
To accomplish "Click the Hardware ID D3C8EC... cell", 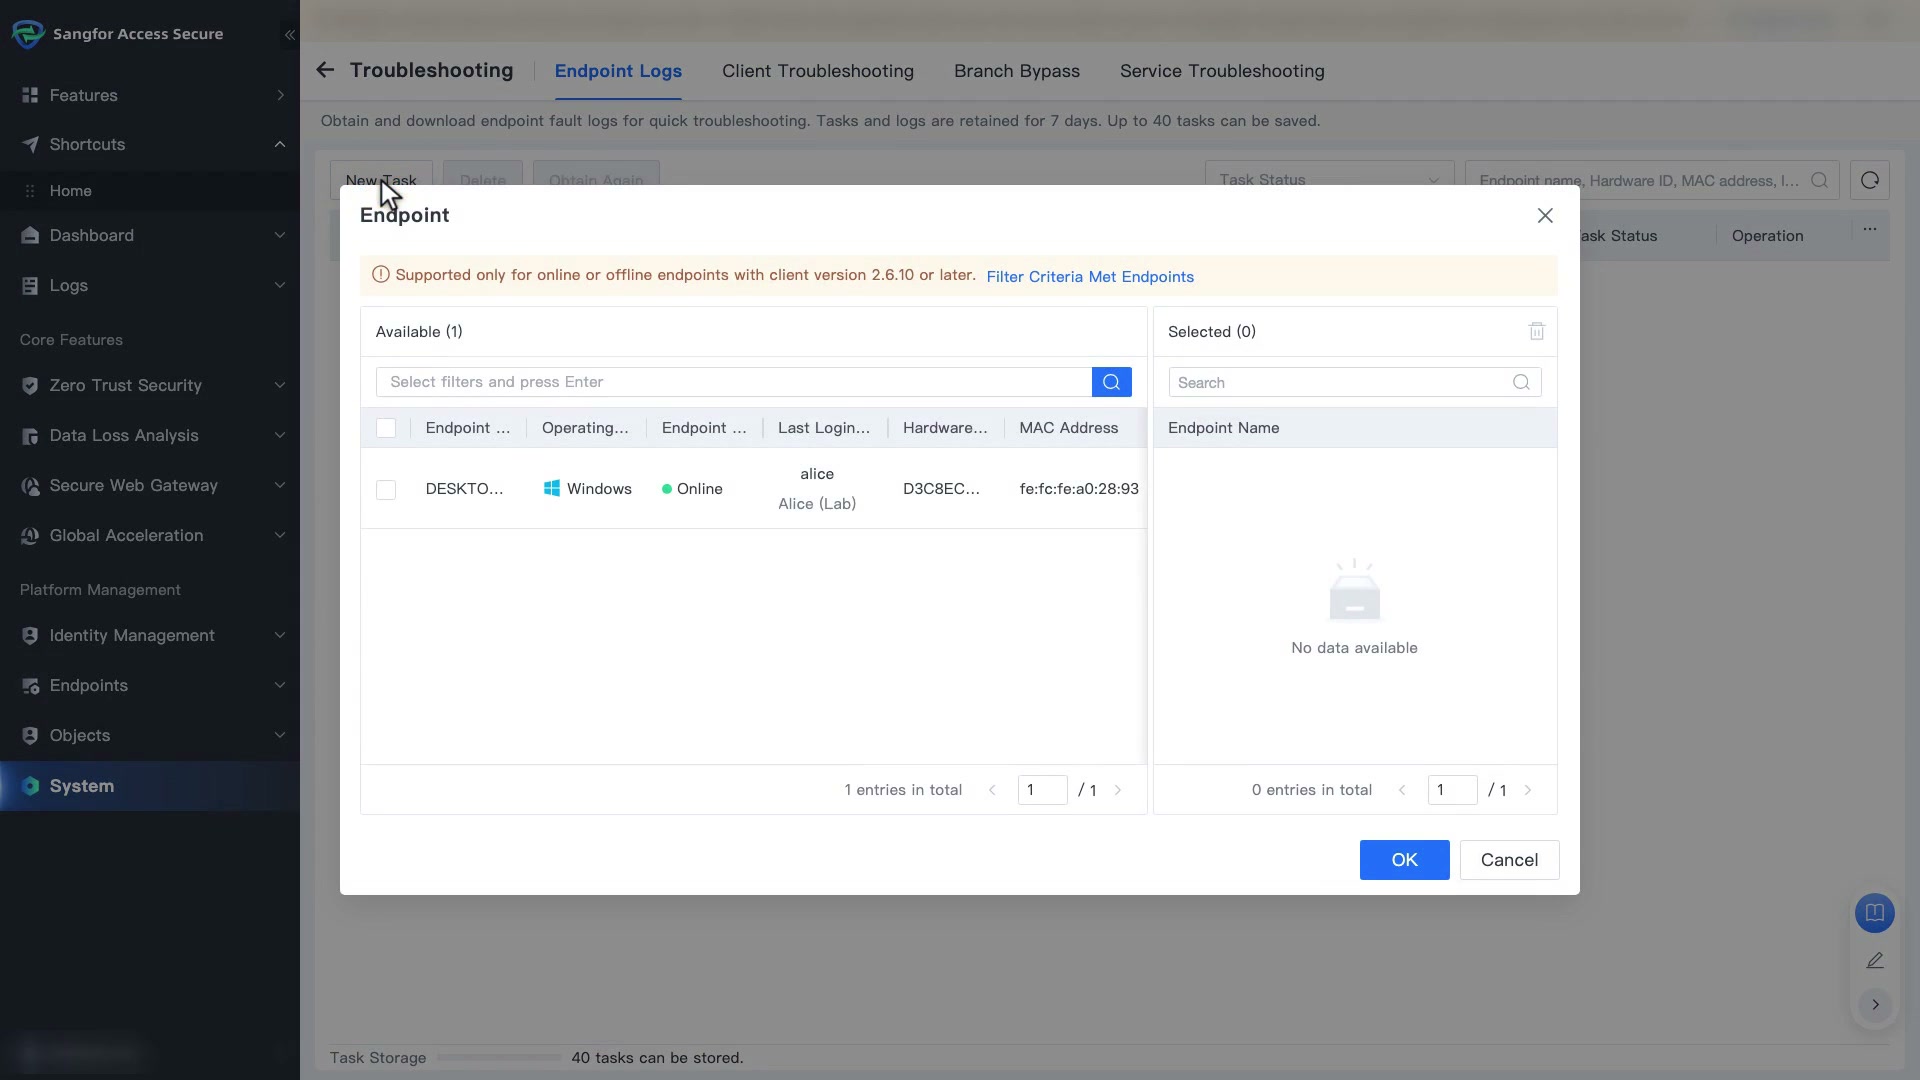I will coord(941,489).
